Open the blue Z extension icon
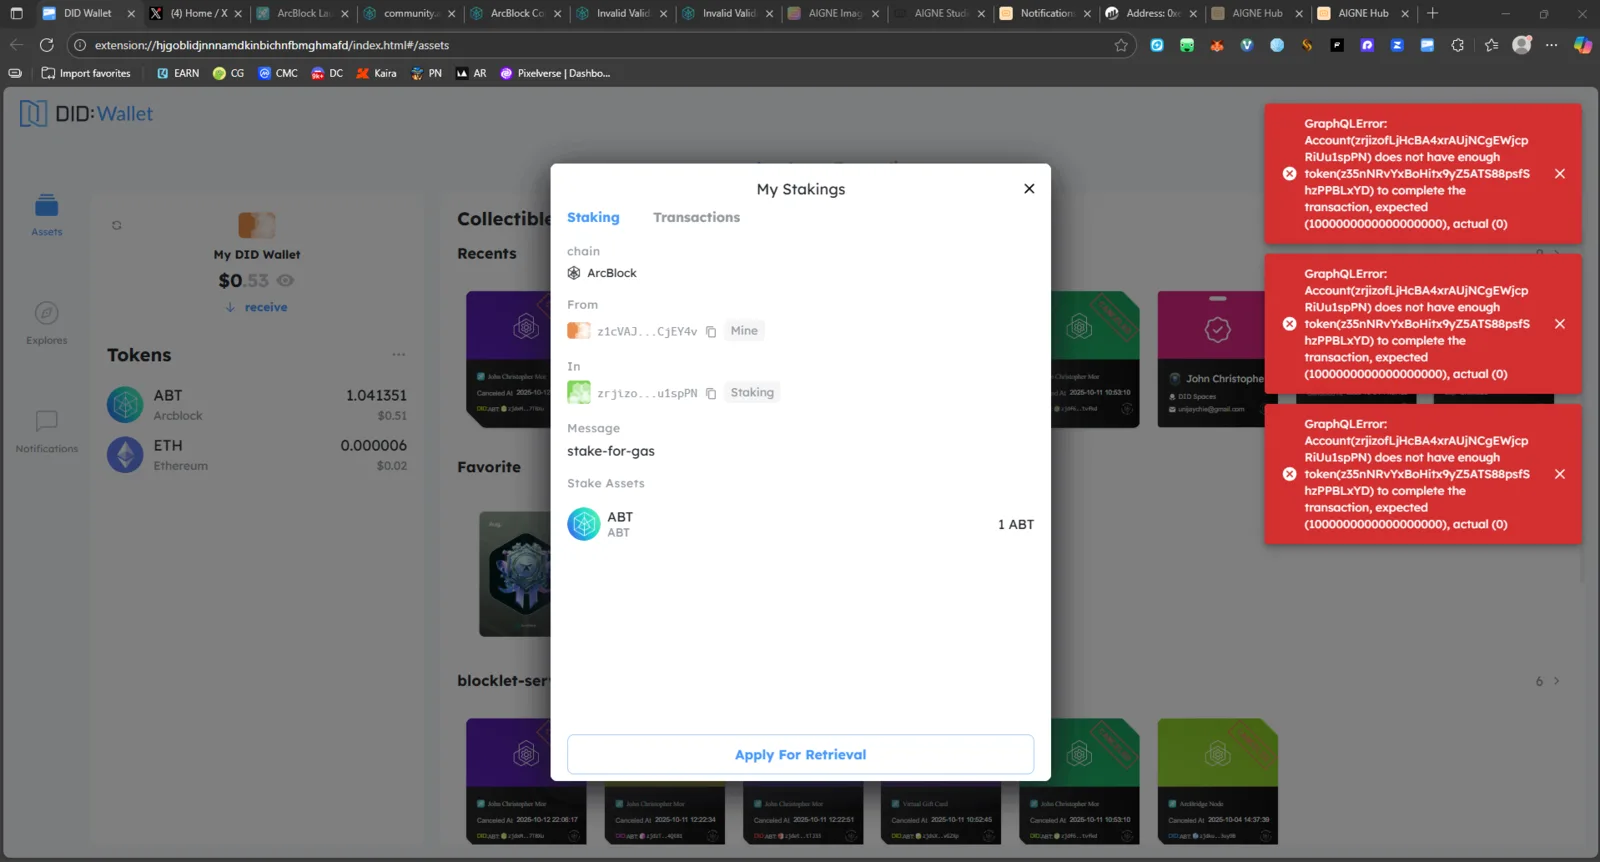The height and width of the screenshot is (862, 1600). click(x=1397, y=45)
